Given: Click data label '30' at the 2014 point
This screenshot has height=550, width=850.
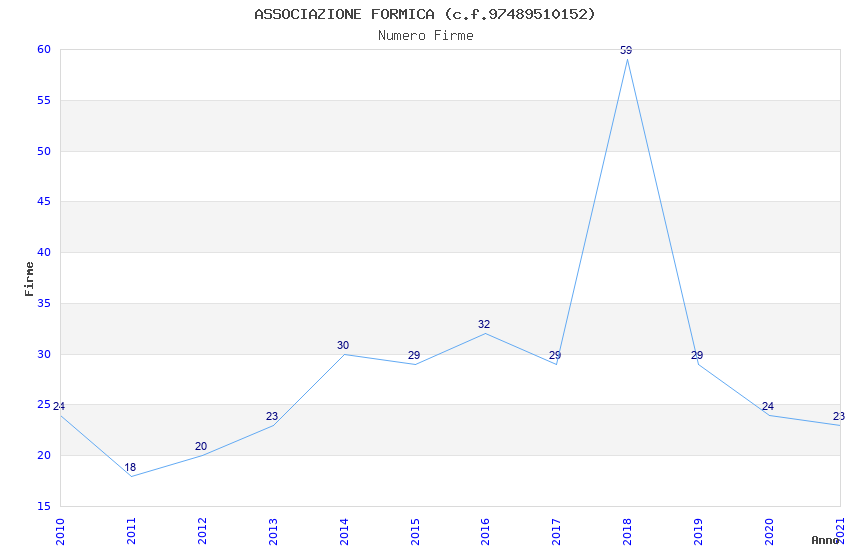Looking at the screenshot, I should coord(343,345).
